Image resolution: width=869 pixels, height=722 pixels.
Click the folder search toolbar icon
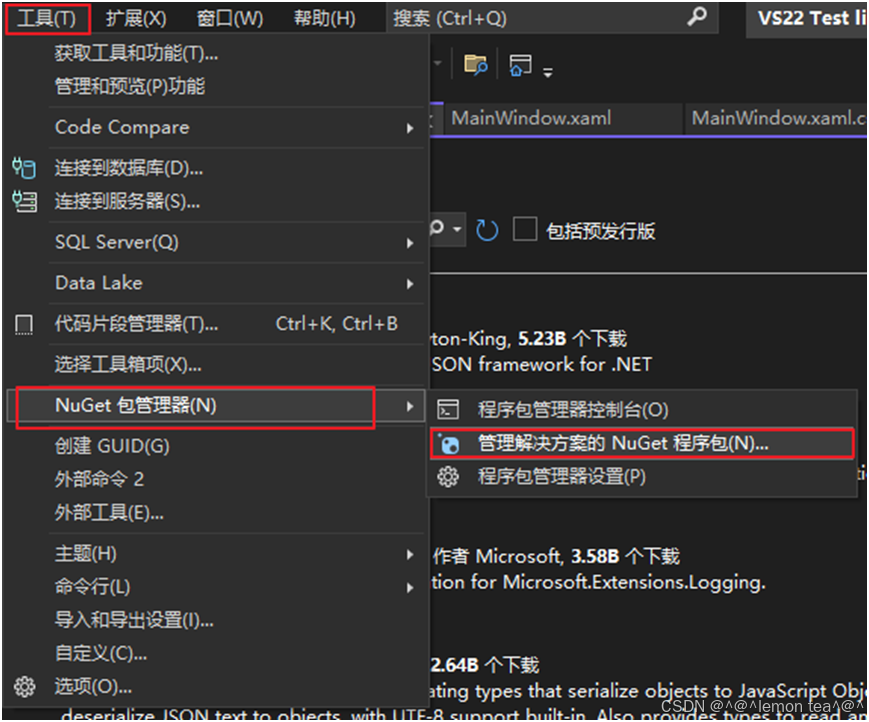[x=475, y=64]
